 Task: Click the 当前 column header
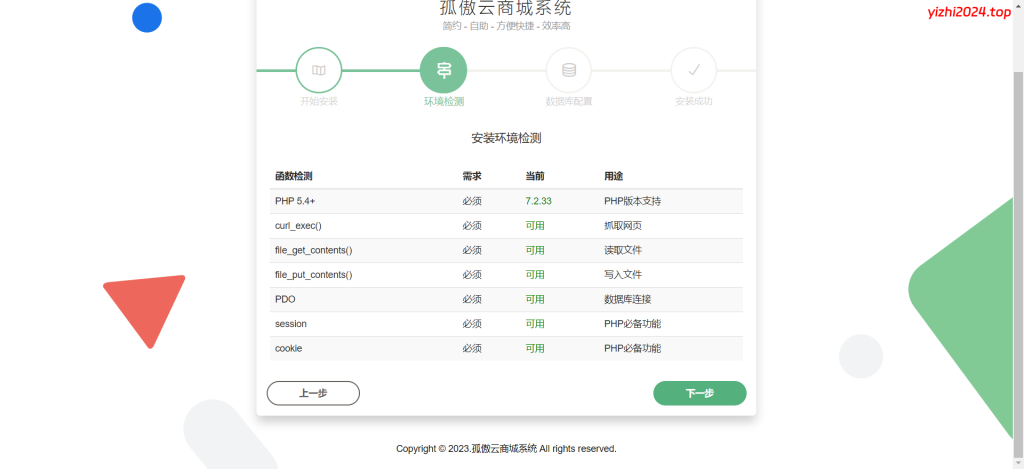pyautogui.click(x=535, y=176)
